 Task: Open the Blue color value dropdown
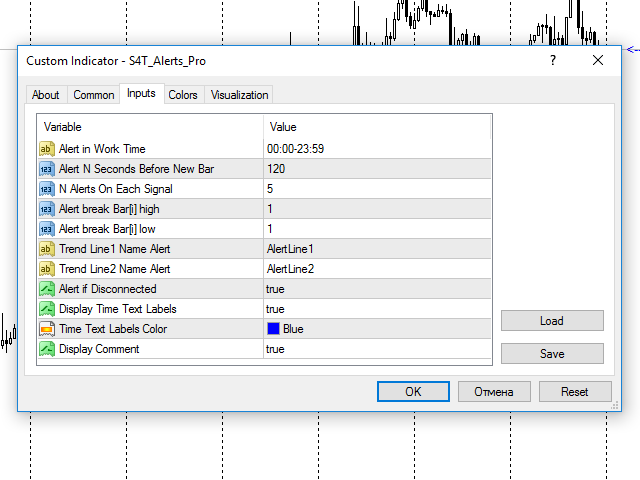point(377,329)
